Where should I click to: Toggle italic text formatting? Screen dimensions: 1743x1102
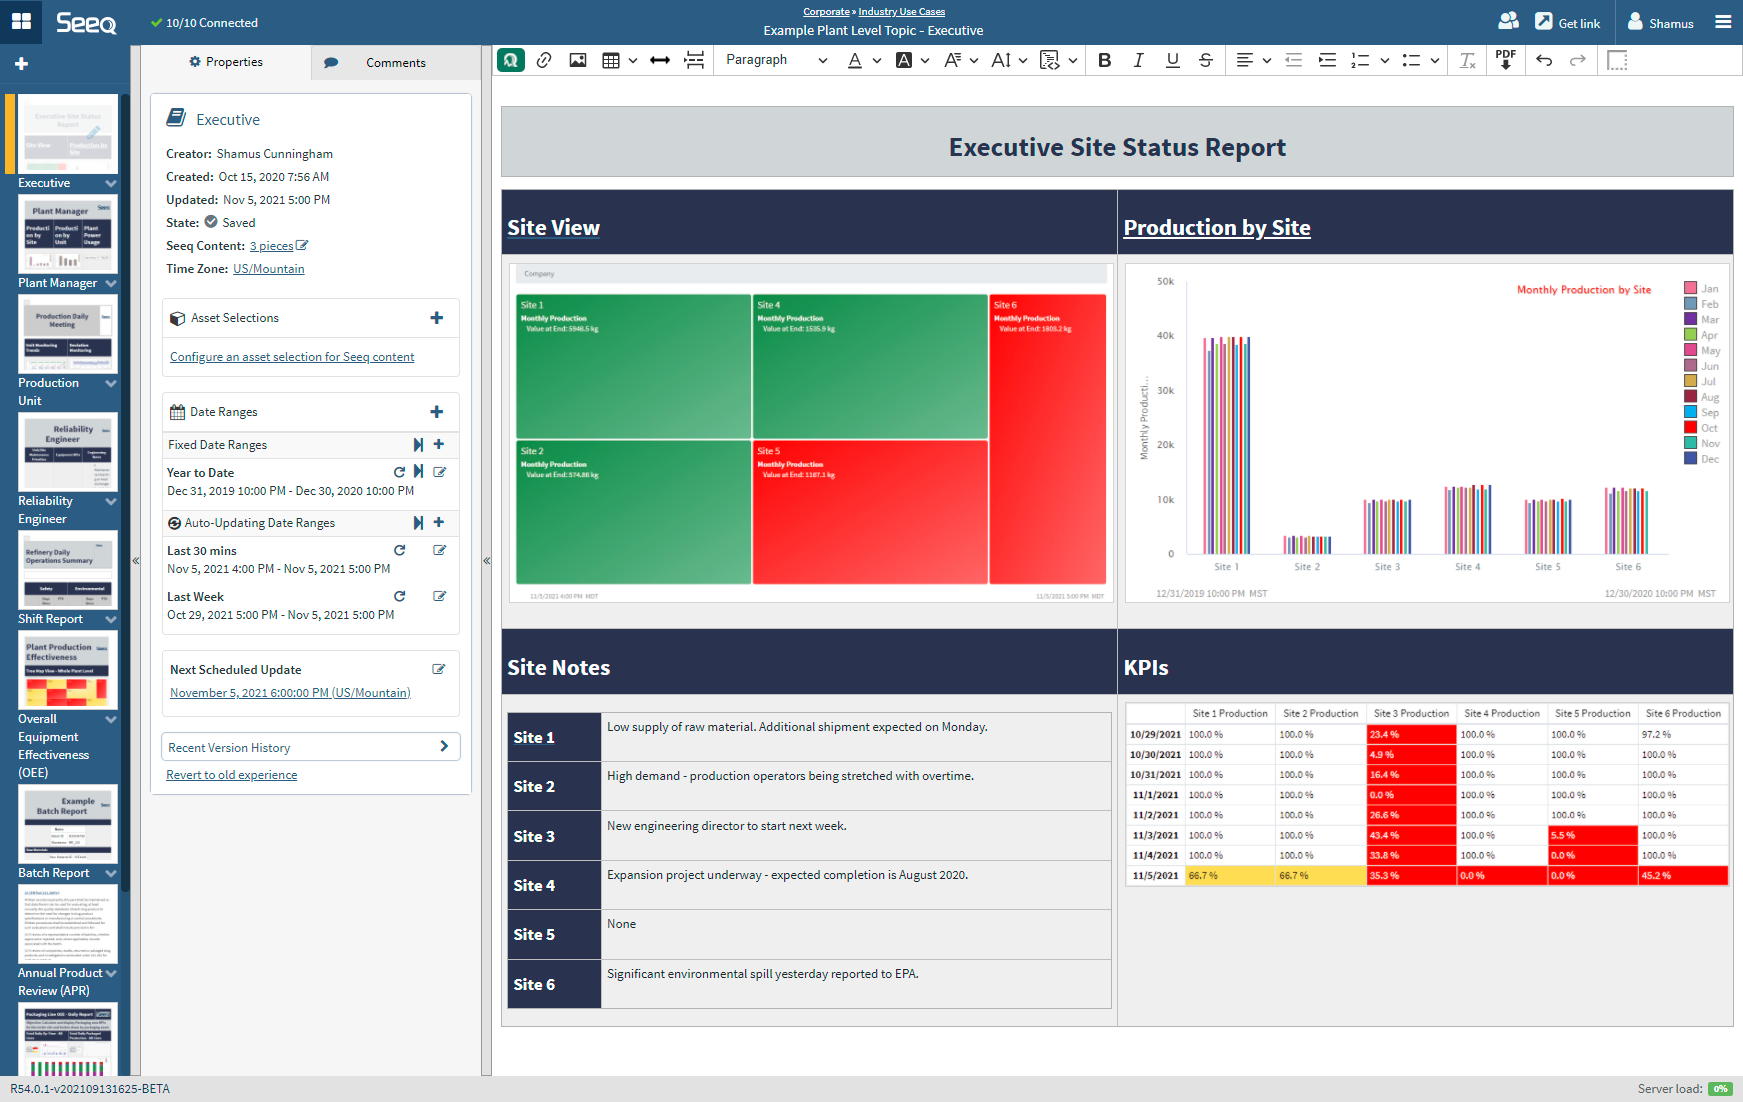(x=1138, y=60)
